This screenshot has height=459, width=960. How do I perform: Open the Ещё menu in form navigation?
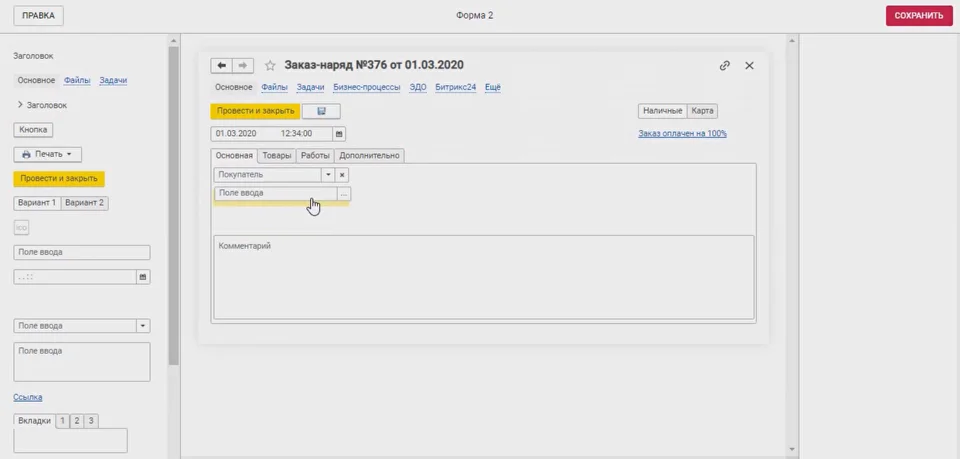493,88
